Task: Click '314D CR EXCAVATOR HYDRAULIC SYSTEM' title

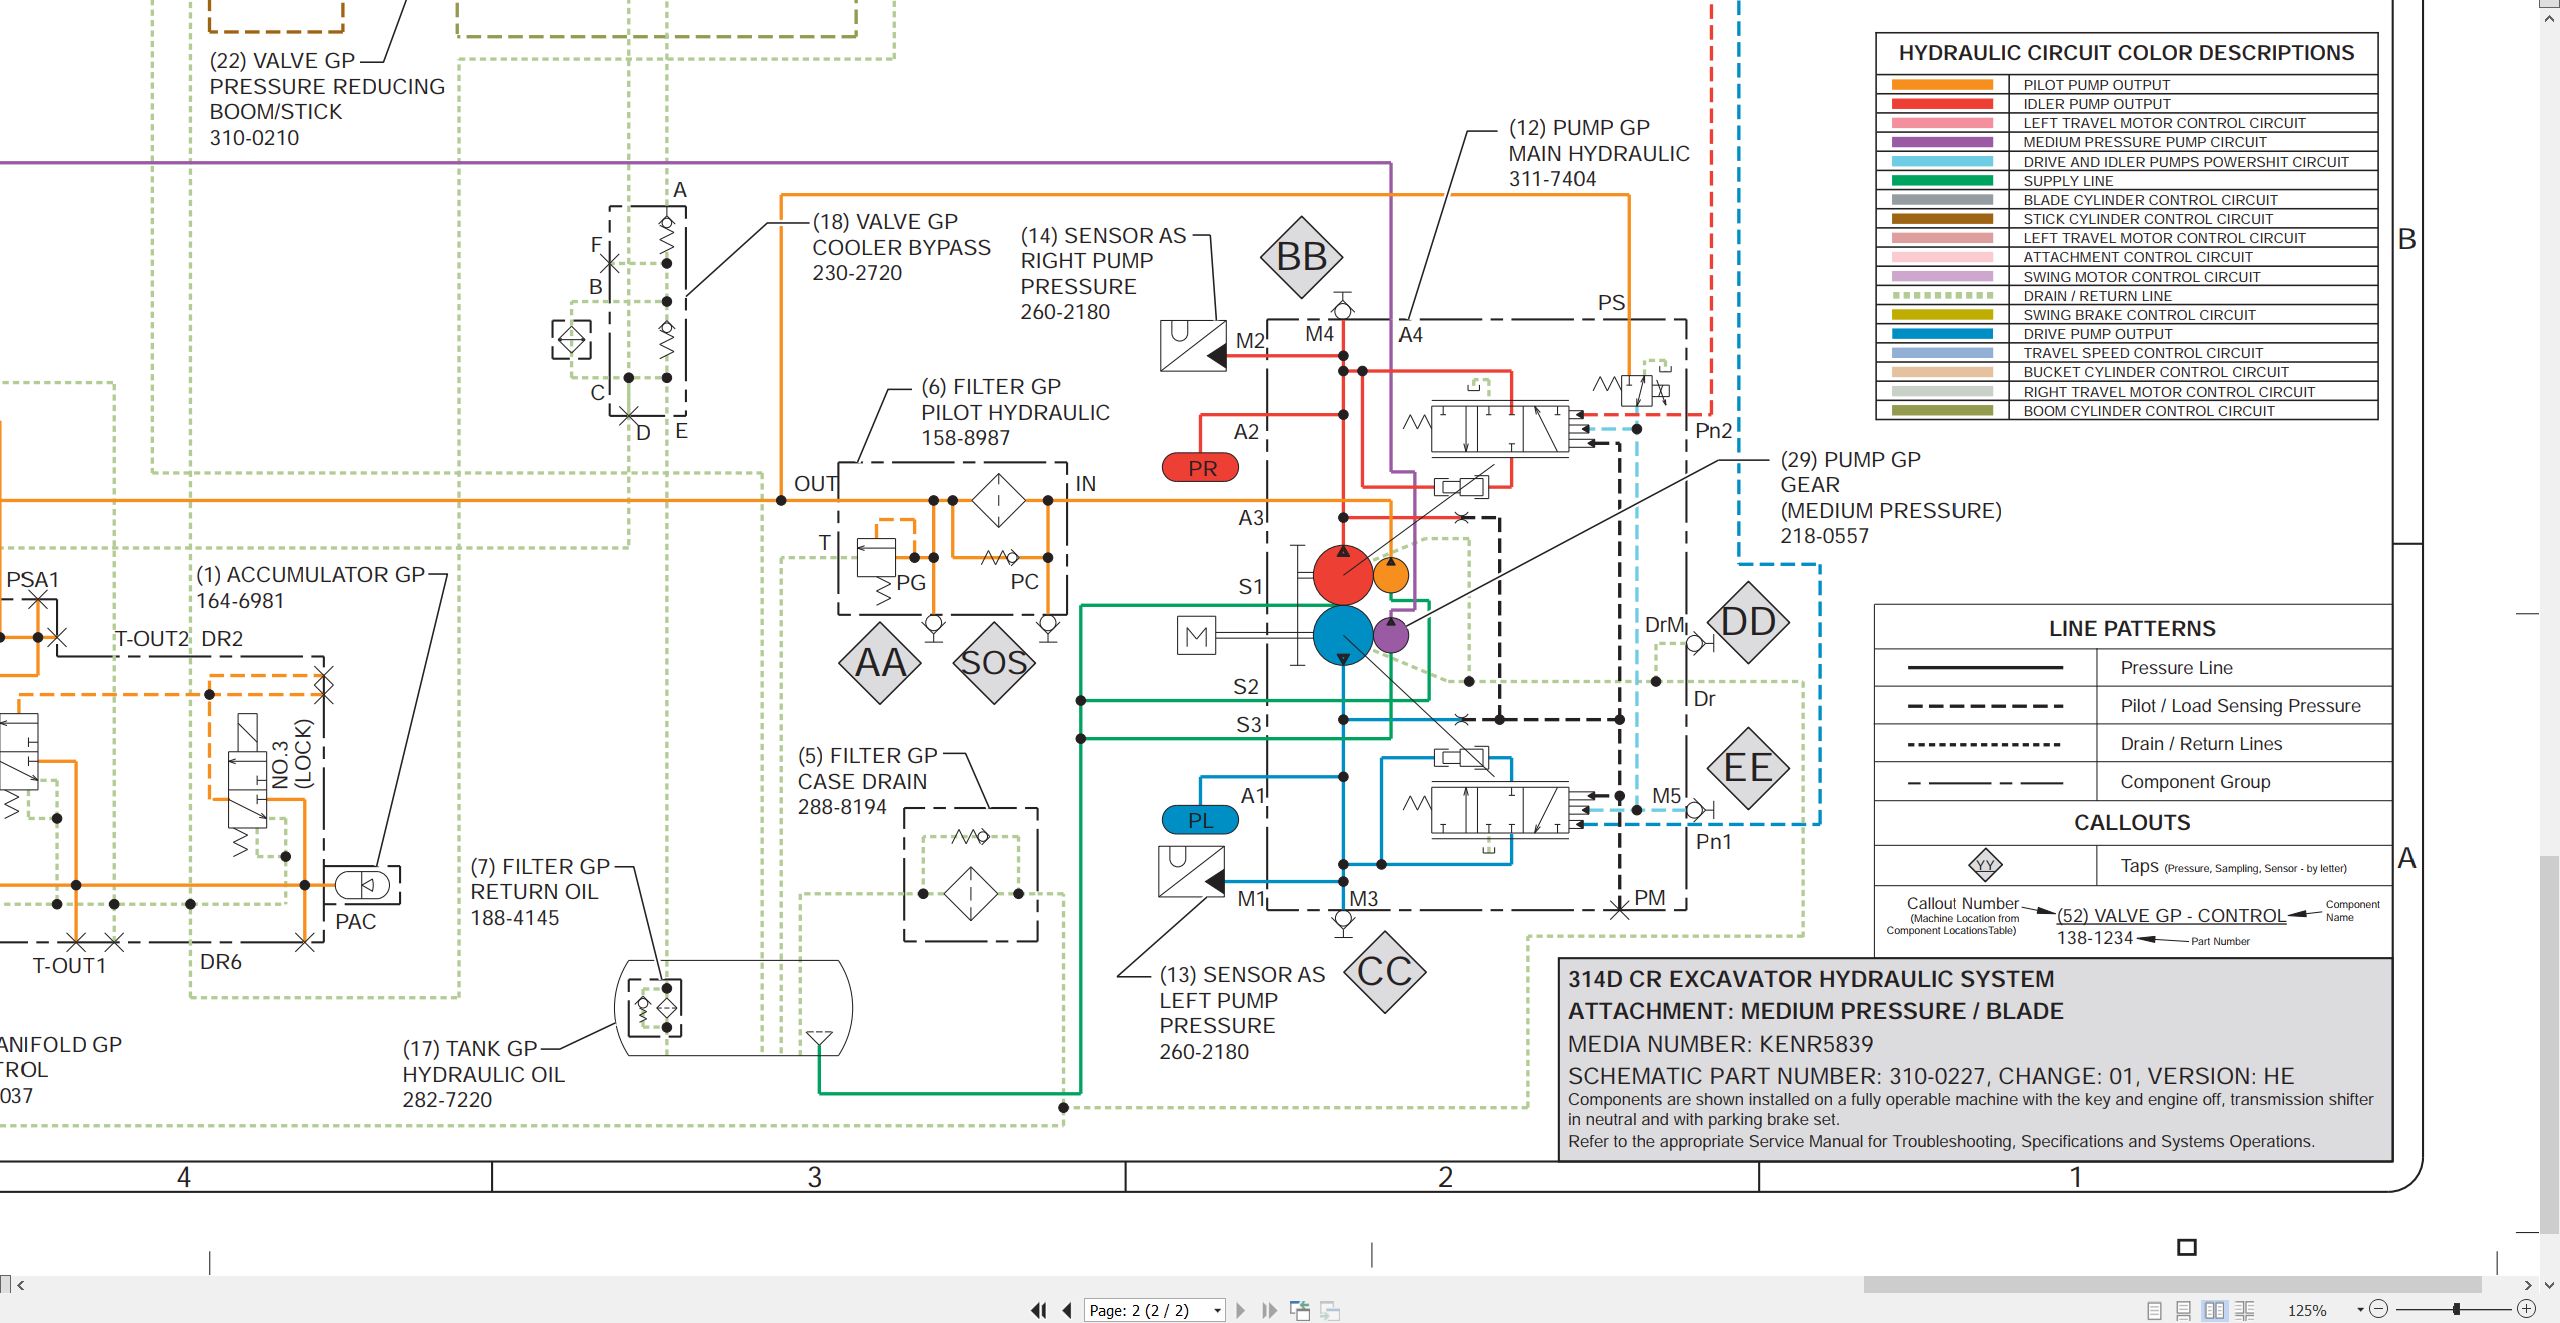Action: coord(1811,979)
